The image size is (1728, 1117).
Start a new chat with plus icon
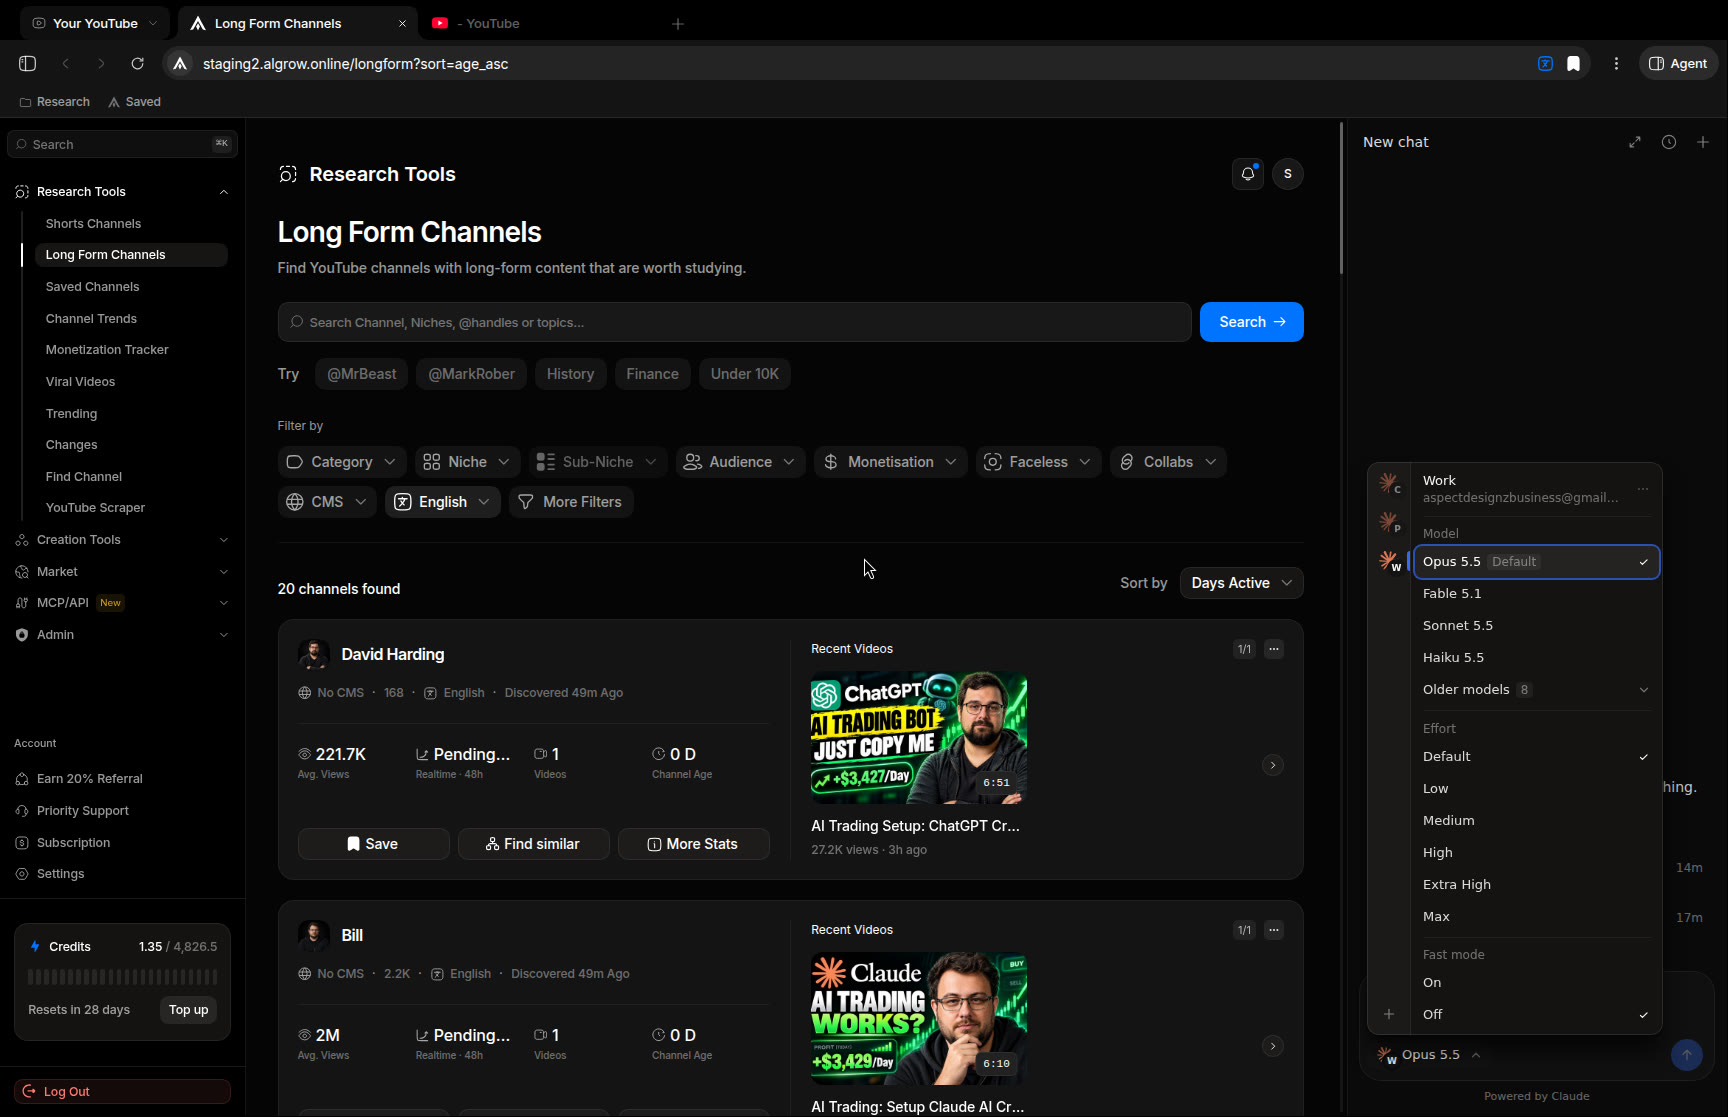click(x=1703, y=142)
